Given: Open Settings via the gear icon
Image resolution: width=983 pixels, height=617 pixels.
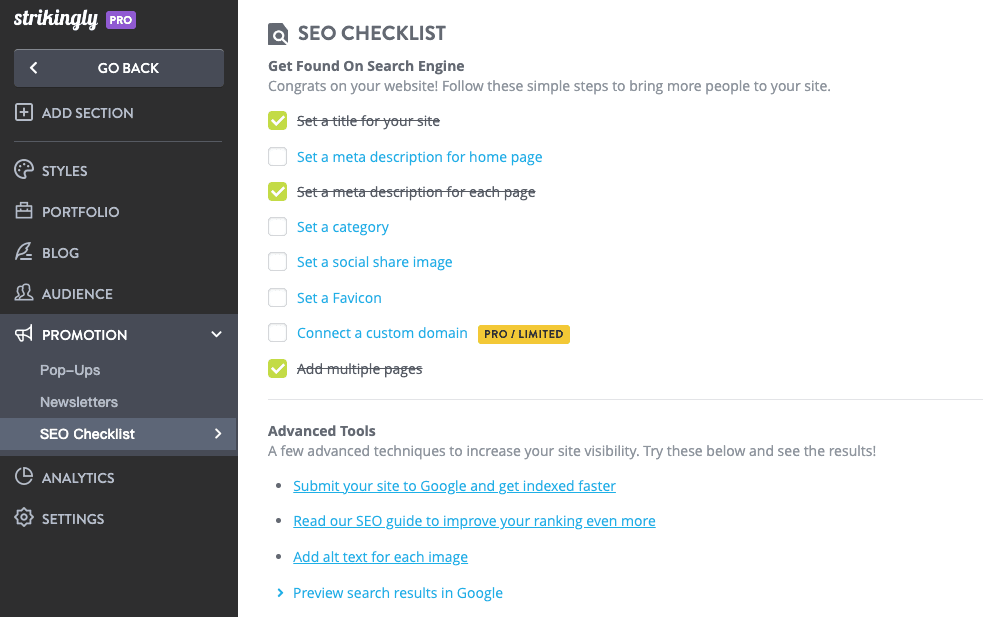Looking at the screenshot, I should point(24,518).
